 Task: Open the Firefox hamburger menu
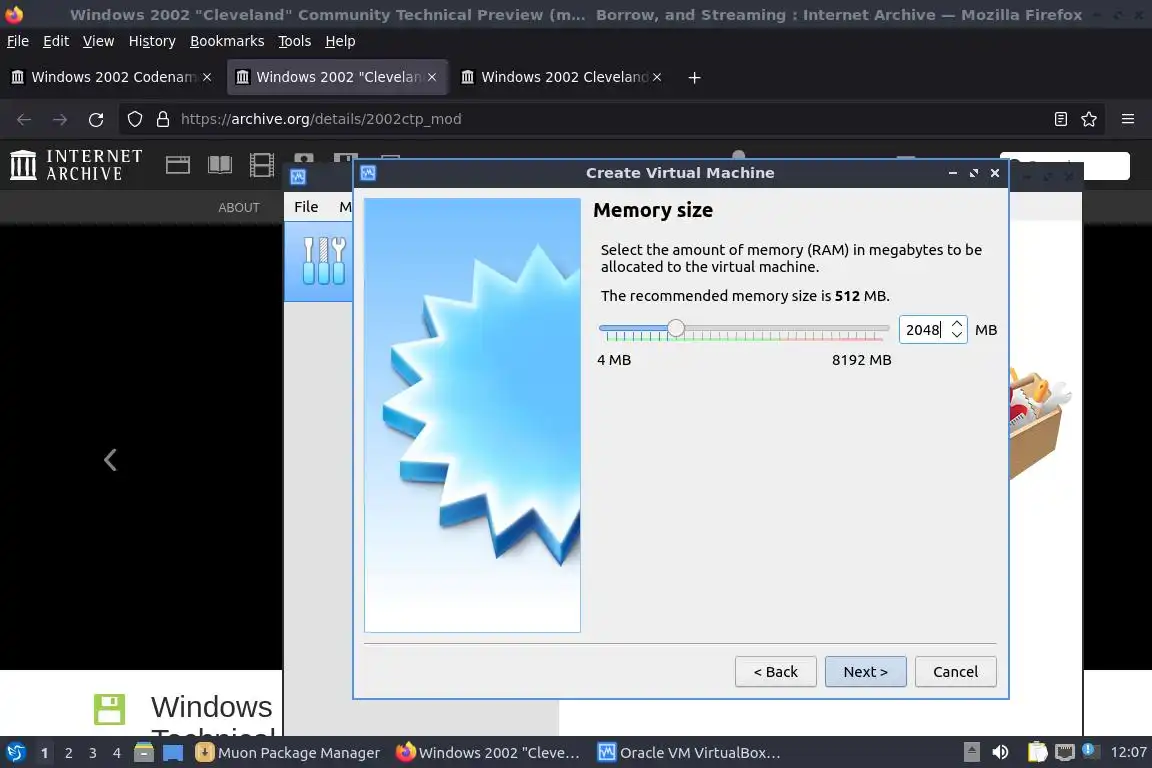pyautogui.click(x=1128, y=119)
